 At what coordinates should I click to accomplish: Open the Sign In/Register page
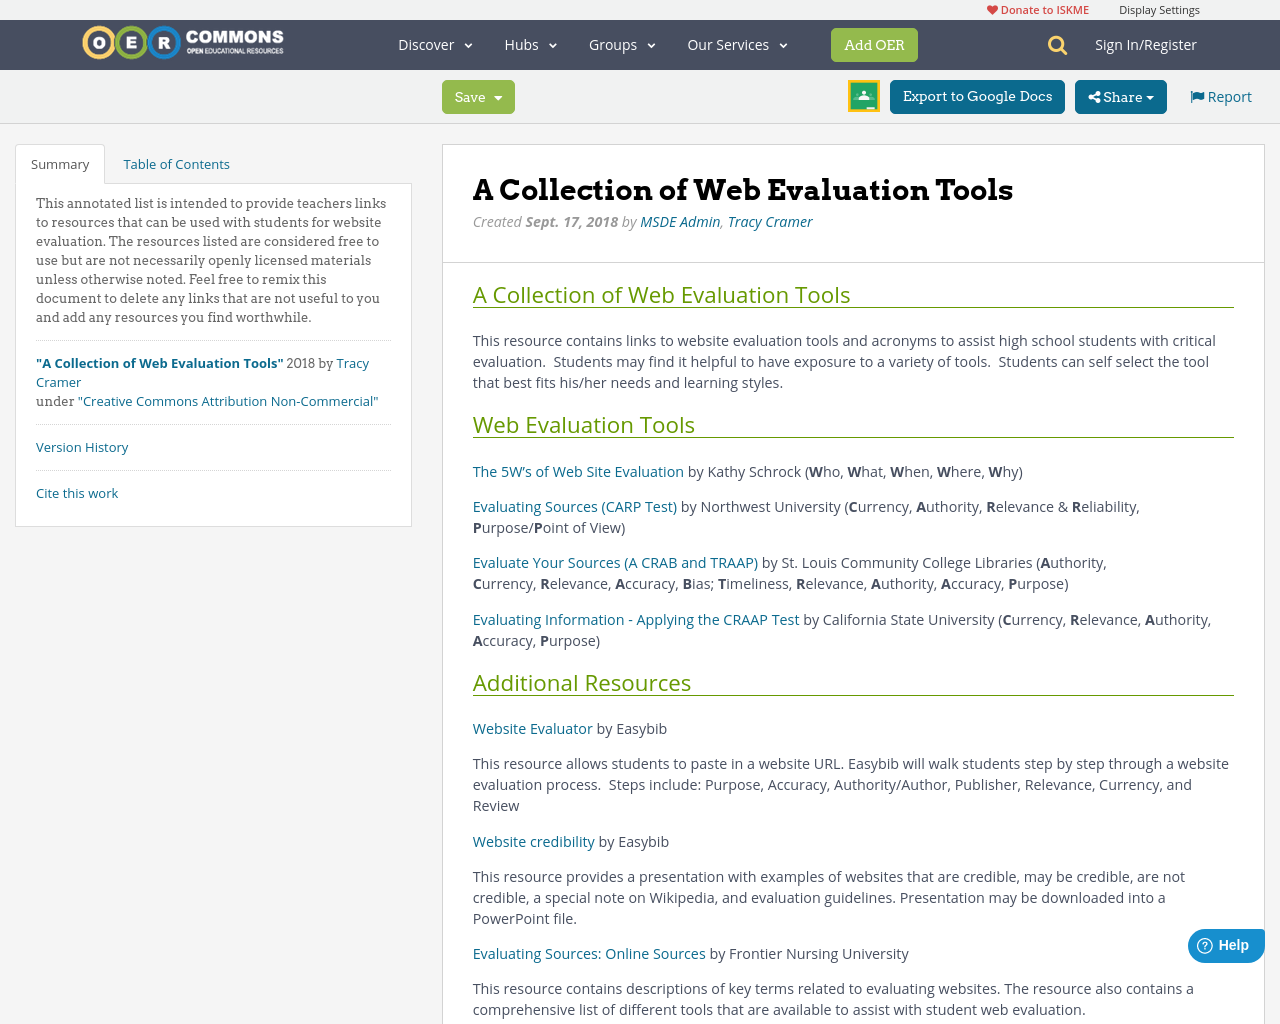1146,44
